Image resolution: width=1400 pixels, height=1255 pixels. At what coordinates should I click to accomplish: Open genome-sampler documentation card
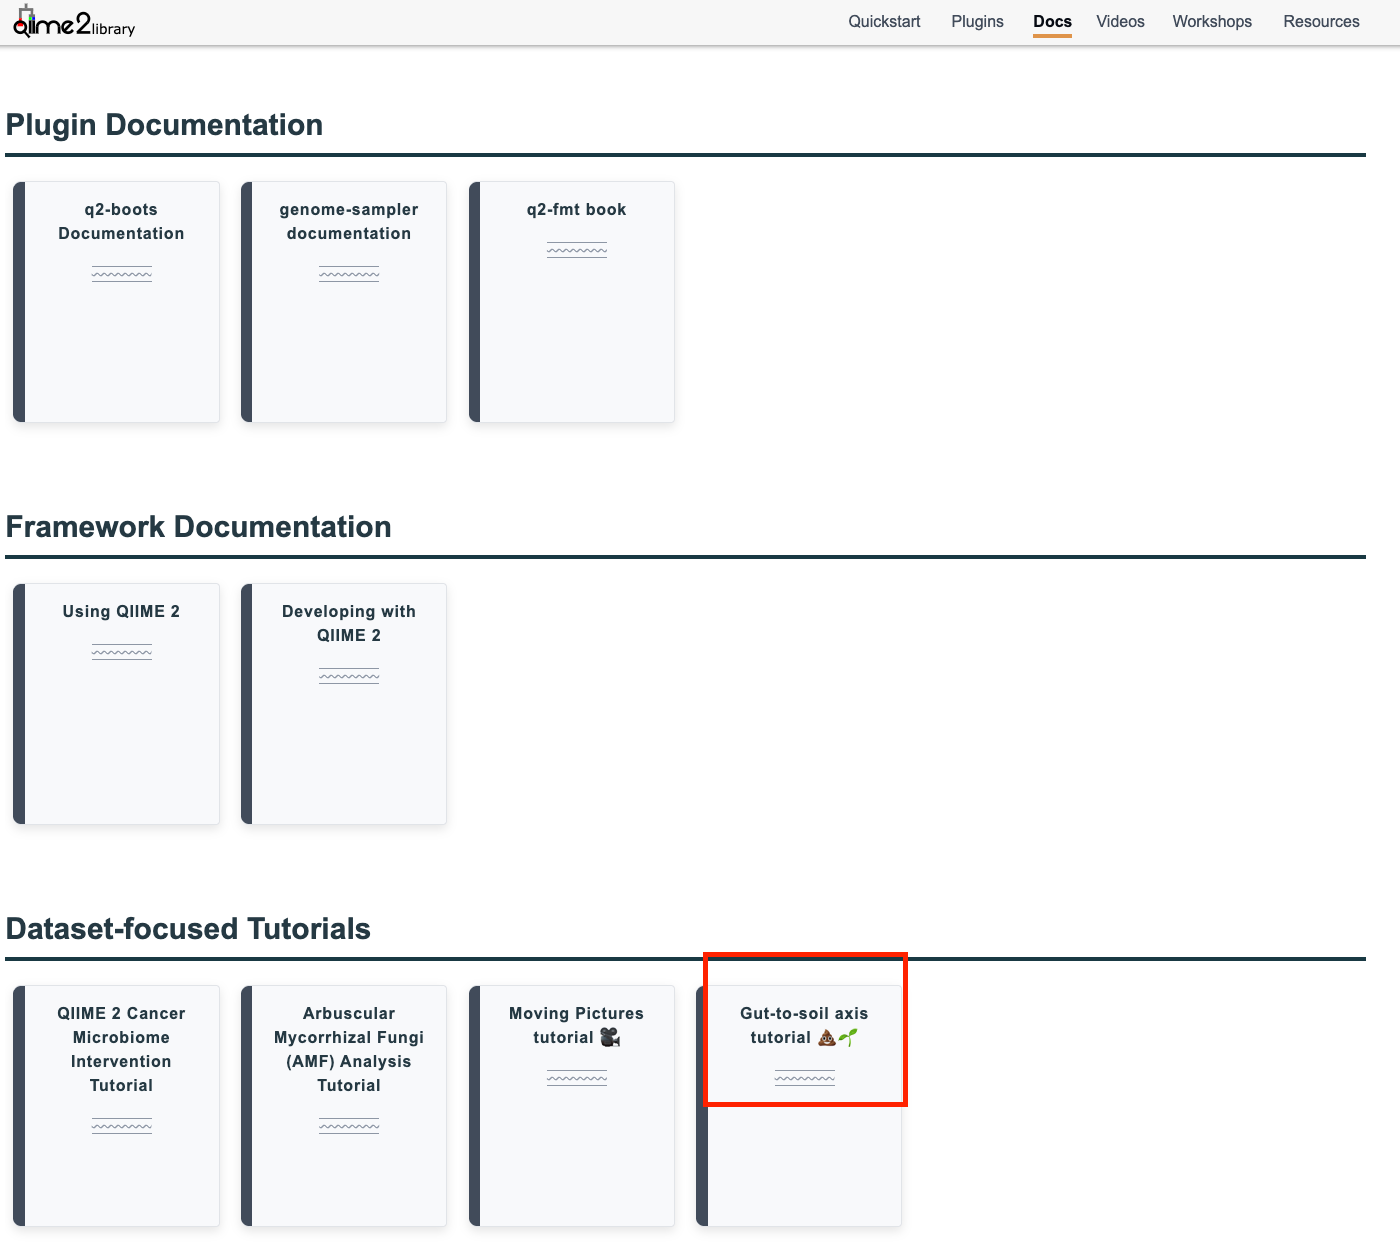point(348,301)
